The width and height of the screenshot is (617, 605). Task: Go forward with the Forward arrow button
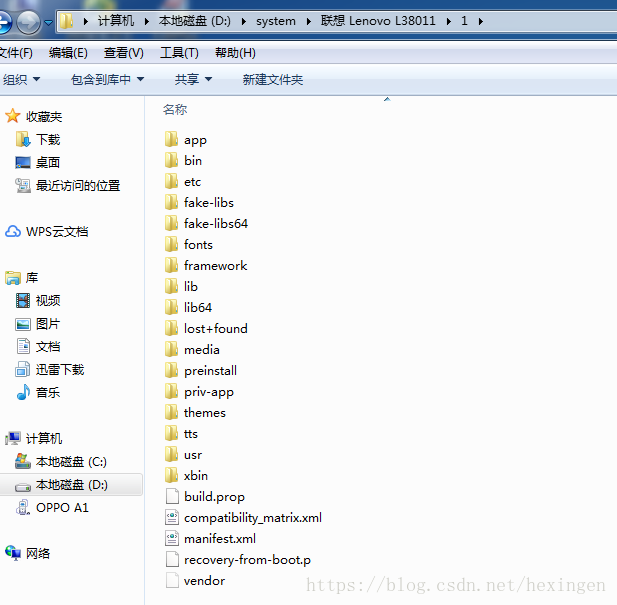pyautogui.click(x=28, y=22)
